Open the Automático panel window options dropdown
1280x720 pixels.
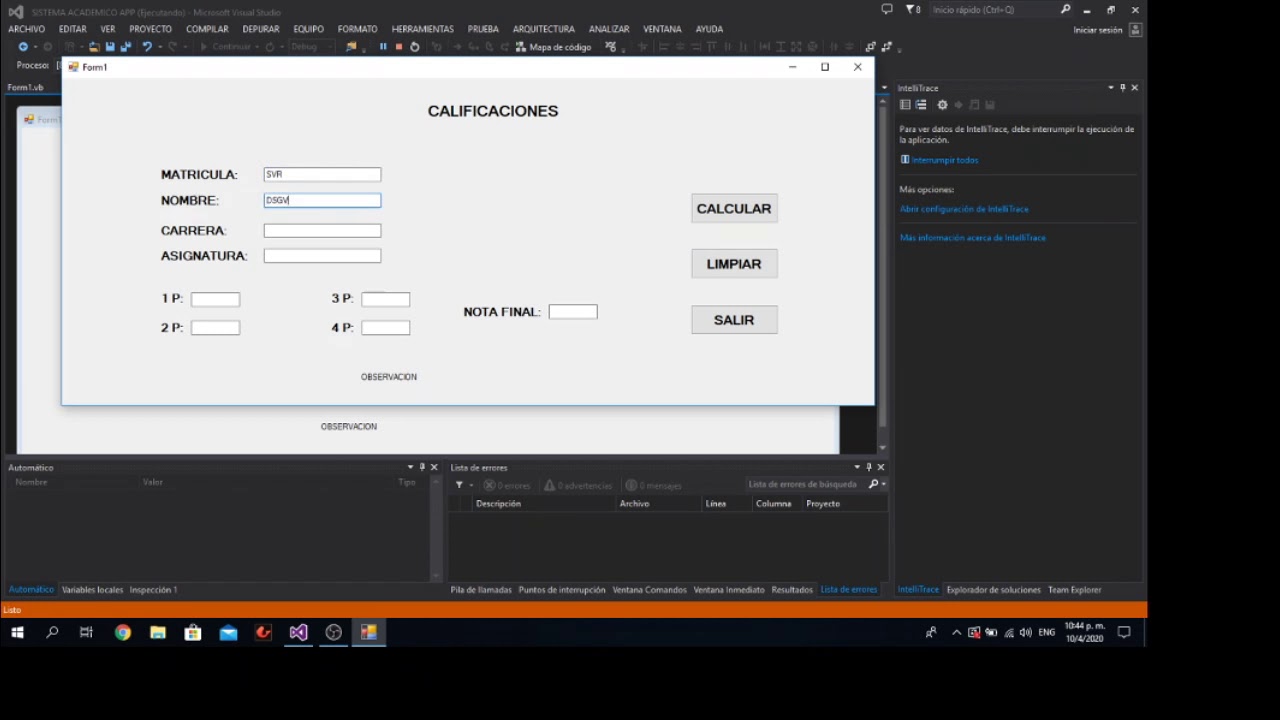(x=410, y=467)
